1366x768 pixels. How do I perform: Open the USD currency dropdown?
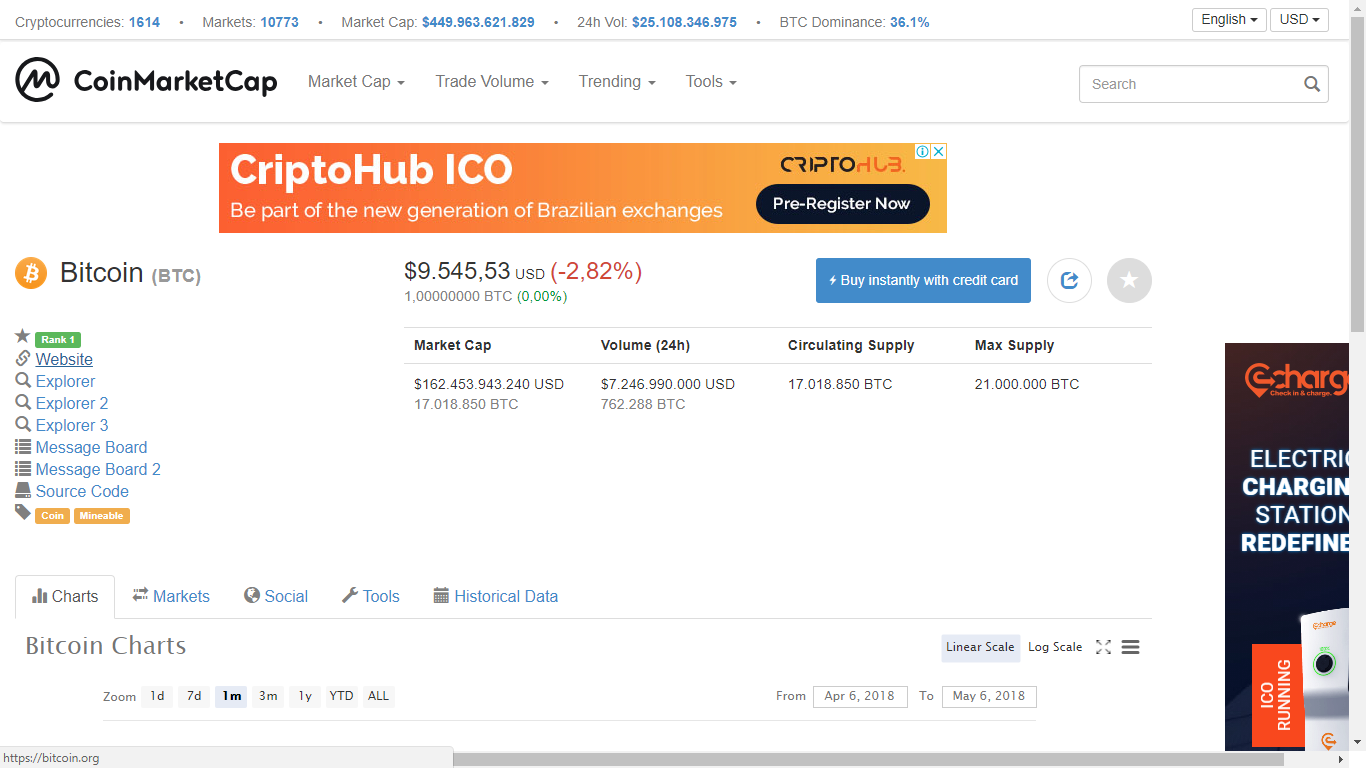1299,20
